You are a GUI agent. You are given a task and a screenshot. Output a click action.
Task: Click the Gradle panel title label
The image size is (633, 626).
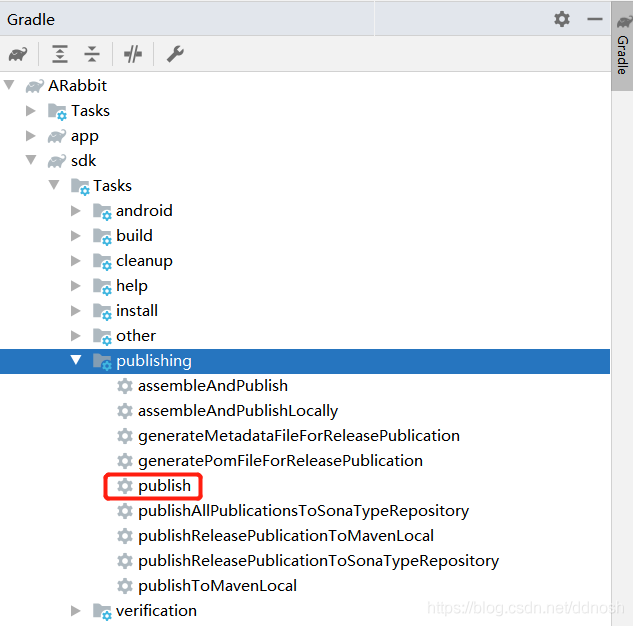coord(31,19)
